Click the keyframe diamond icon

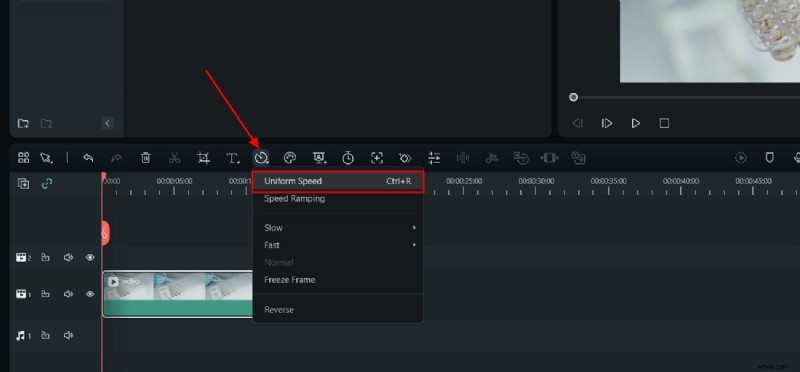(405, 158)
